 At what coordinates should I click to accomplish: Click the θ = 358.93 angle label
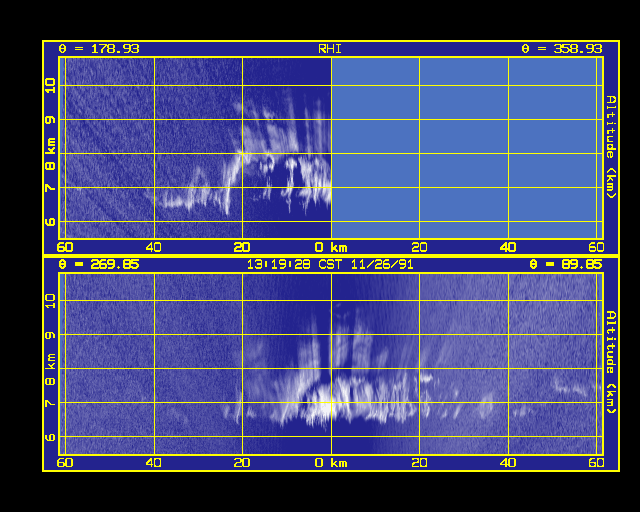click(562, 49)
